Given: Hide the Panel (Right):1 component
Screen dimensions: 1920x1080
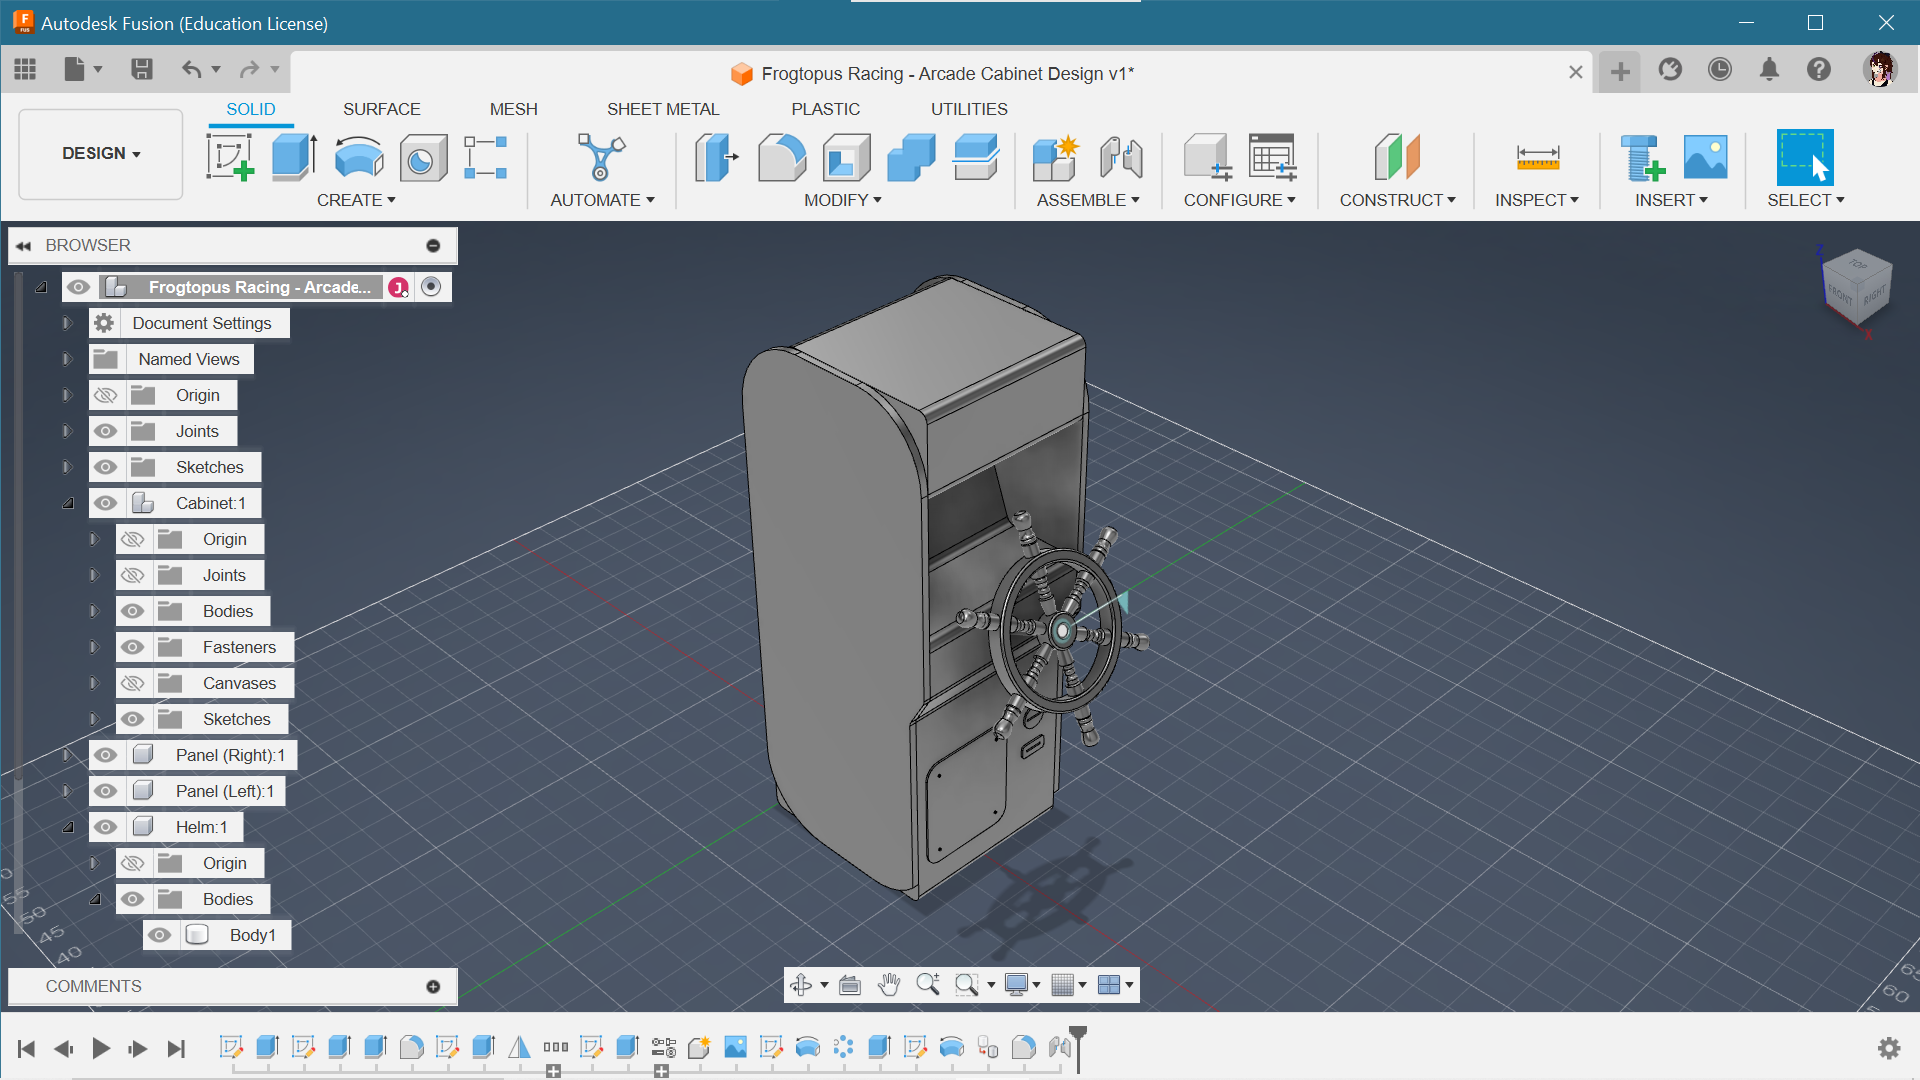Looking at the screenshot, I should [x=106, y=755].
